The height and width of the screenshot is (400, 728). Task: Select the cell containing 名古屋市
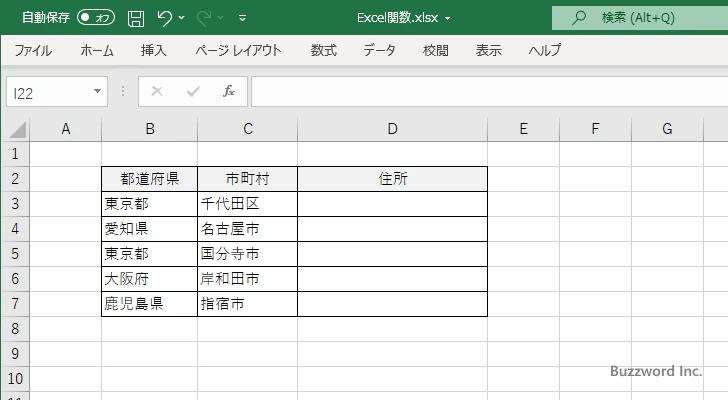(x=247, y=229)
